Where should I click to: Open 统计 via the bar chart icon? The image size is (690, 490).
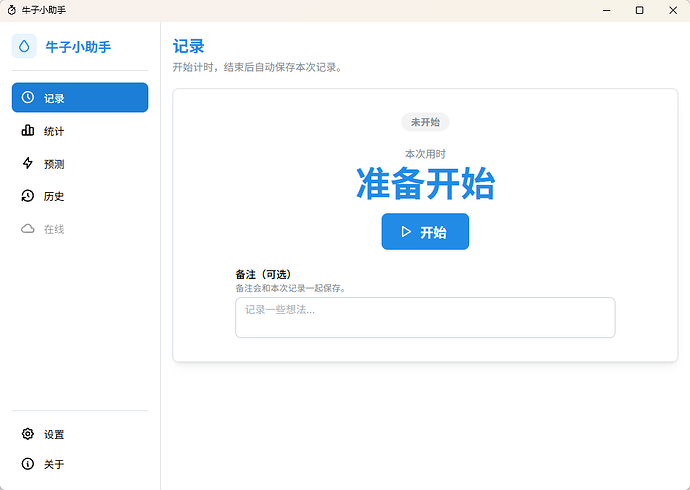click(x=28, y=130)
